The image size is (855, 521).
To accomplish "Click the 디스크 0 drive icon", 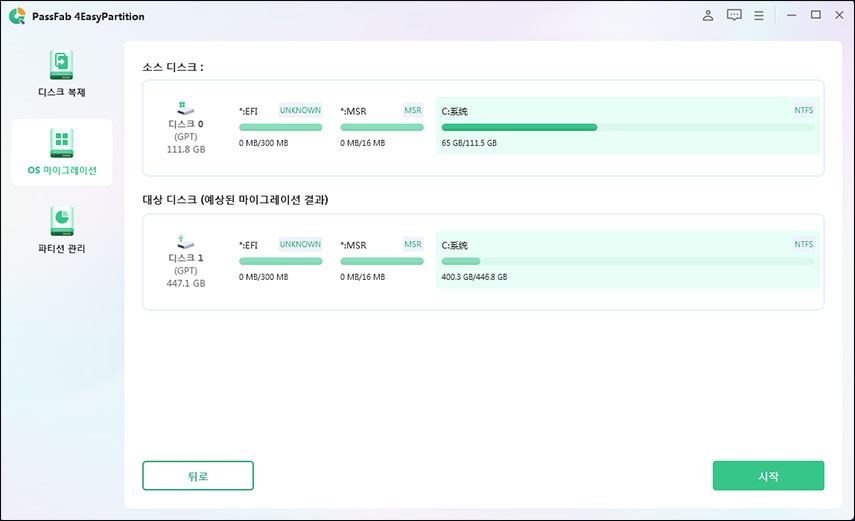I will [185, 107].
